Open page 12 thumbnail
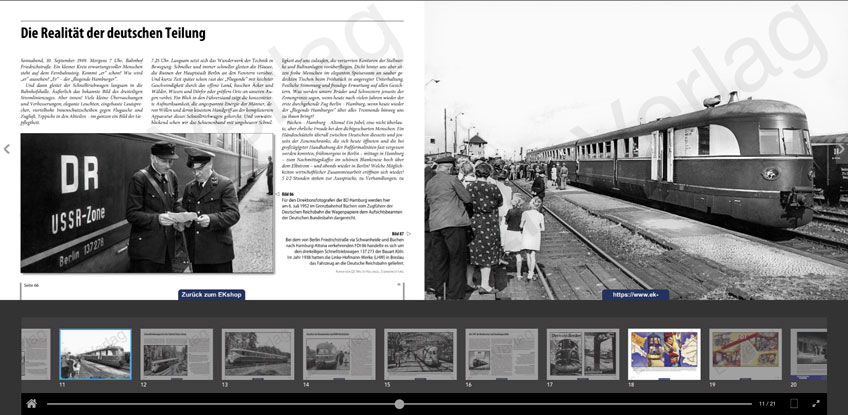The image size is (848, 415). (176, 354)
